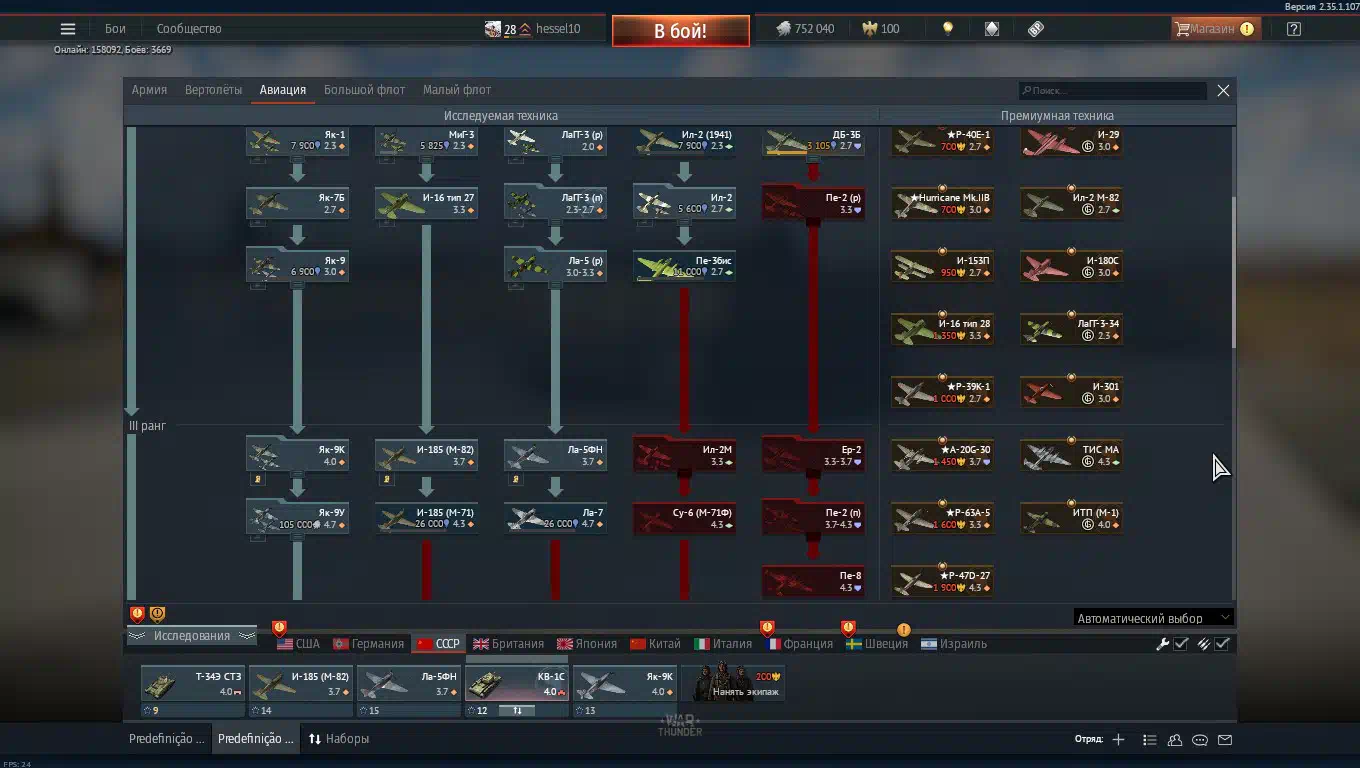Image resolution: width=1360 pixels, height=768 pixels.
Task: Switch nation to Швеция
Action: coord(877,644)
